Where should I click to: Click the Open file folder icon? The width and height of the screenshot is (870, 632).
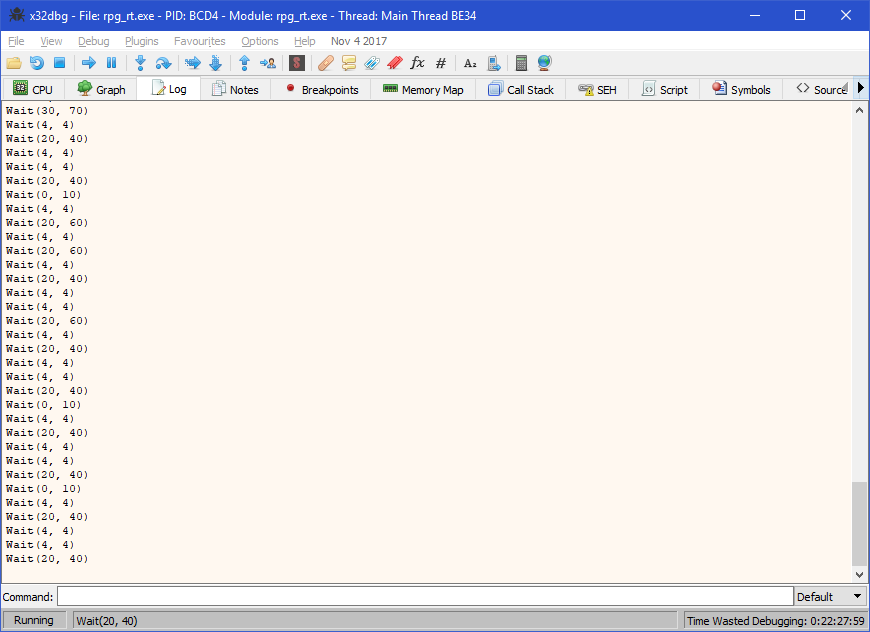click(x=14, y=63)
